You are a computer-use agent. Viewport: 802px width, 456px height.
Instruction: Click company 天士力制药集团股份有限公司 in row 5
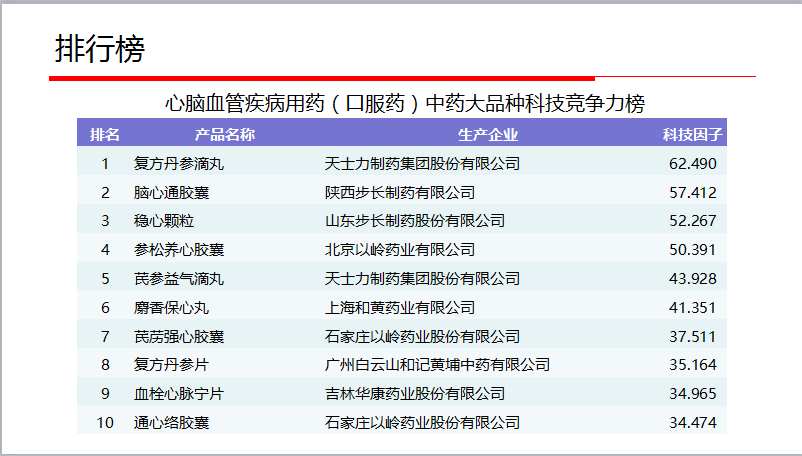click(x=422, y=279)
